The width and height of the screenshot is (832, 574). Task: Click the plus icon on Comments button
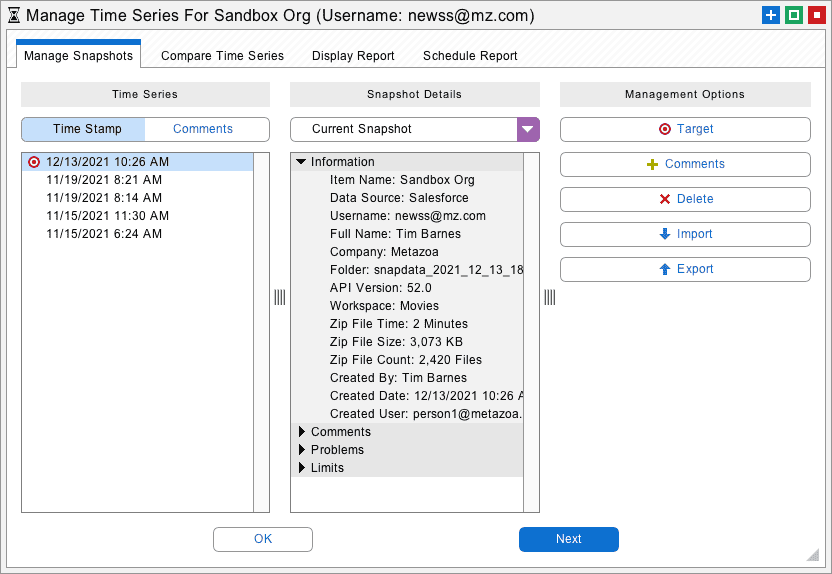click(653, 164)
